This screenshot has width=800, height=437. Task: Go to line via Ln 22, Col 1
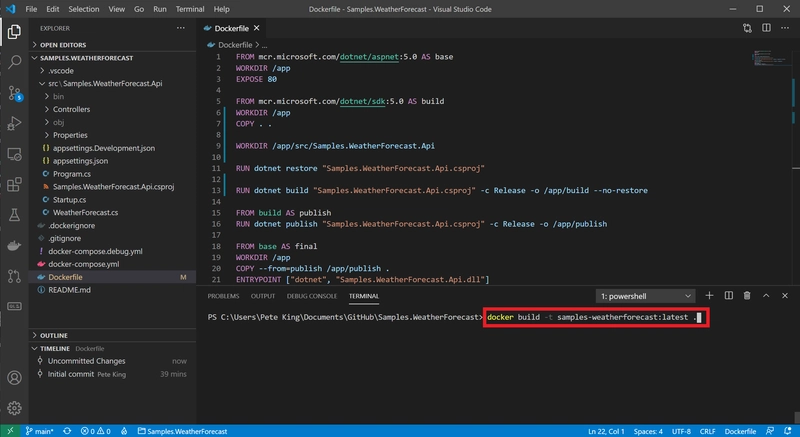coord(606,431)
